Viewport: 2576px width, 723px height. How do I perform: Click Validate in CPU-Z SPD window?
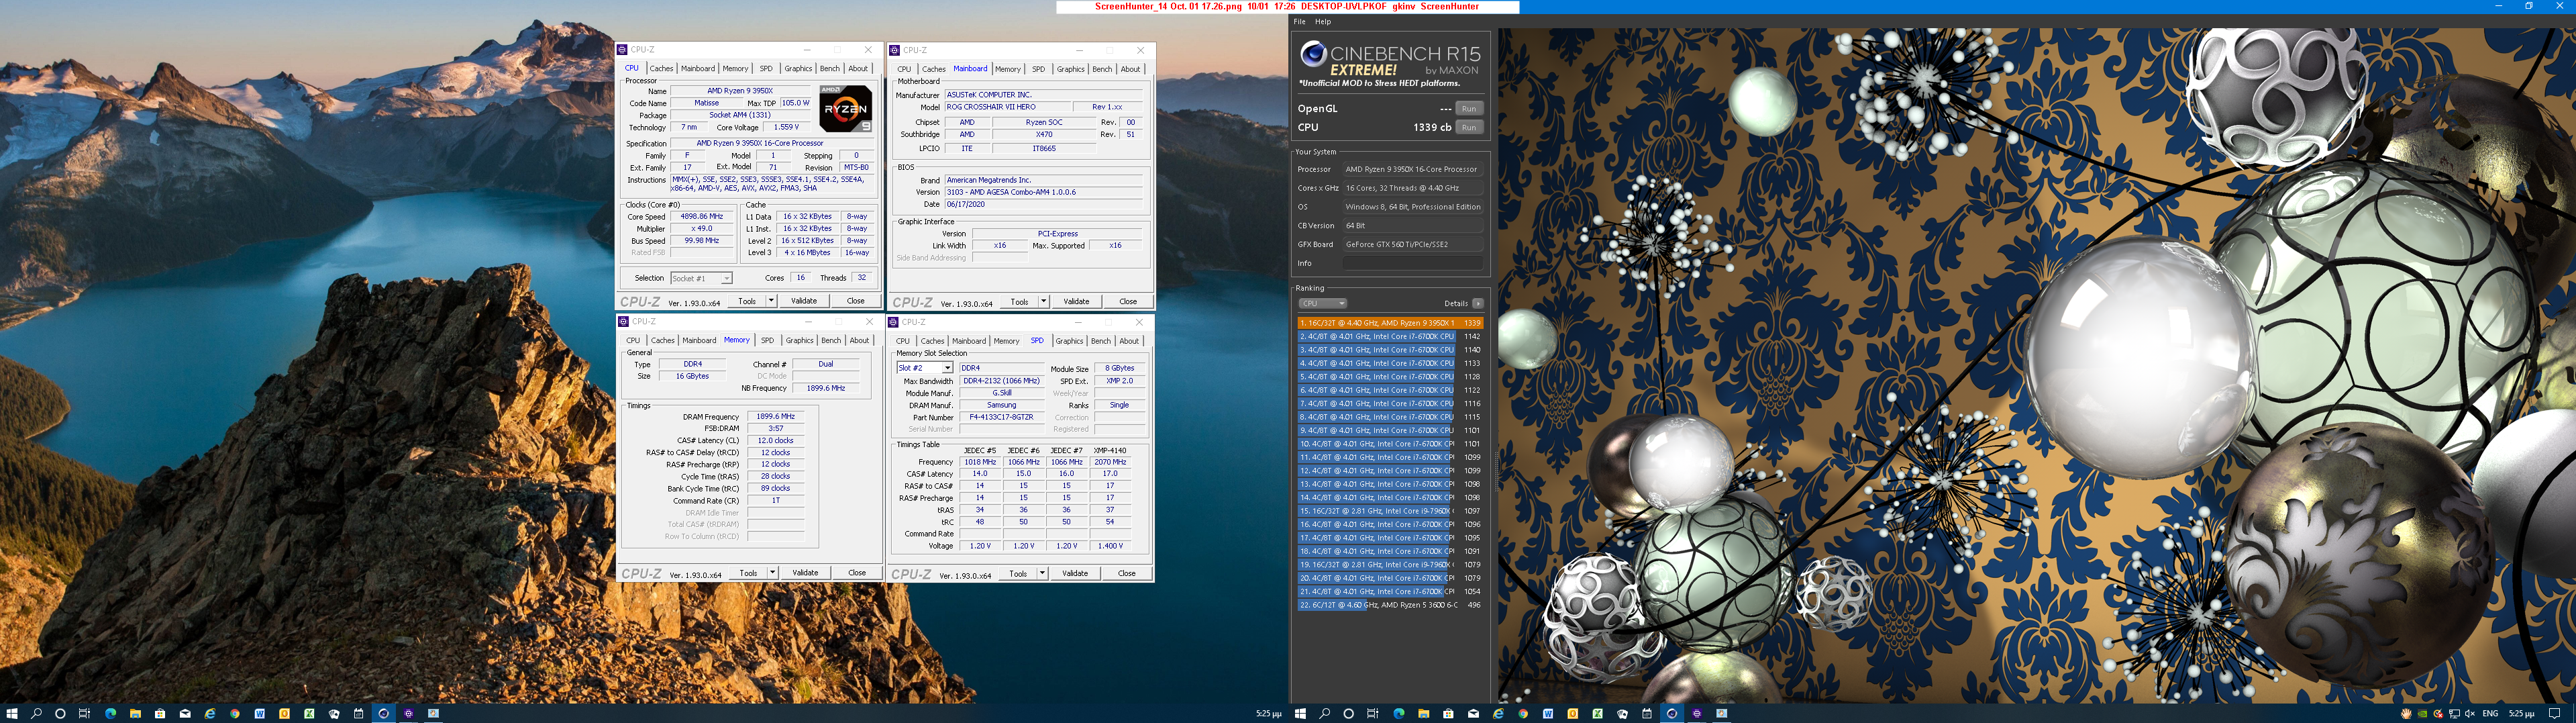(x=1075, y=573)
